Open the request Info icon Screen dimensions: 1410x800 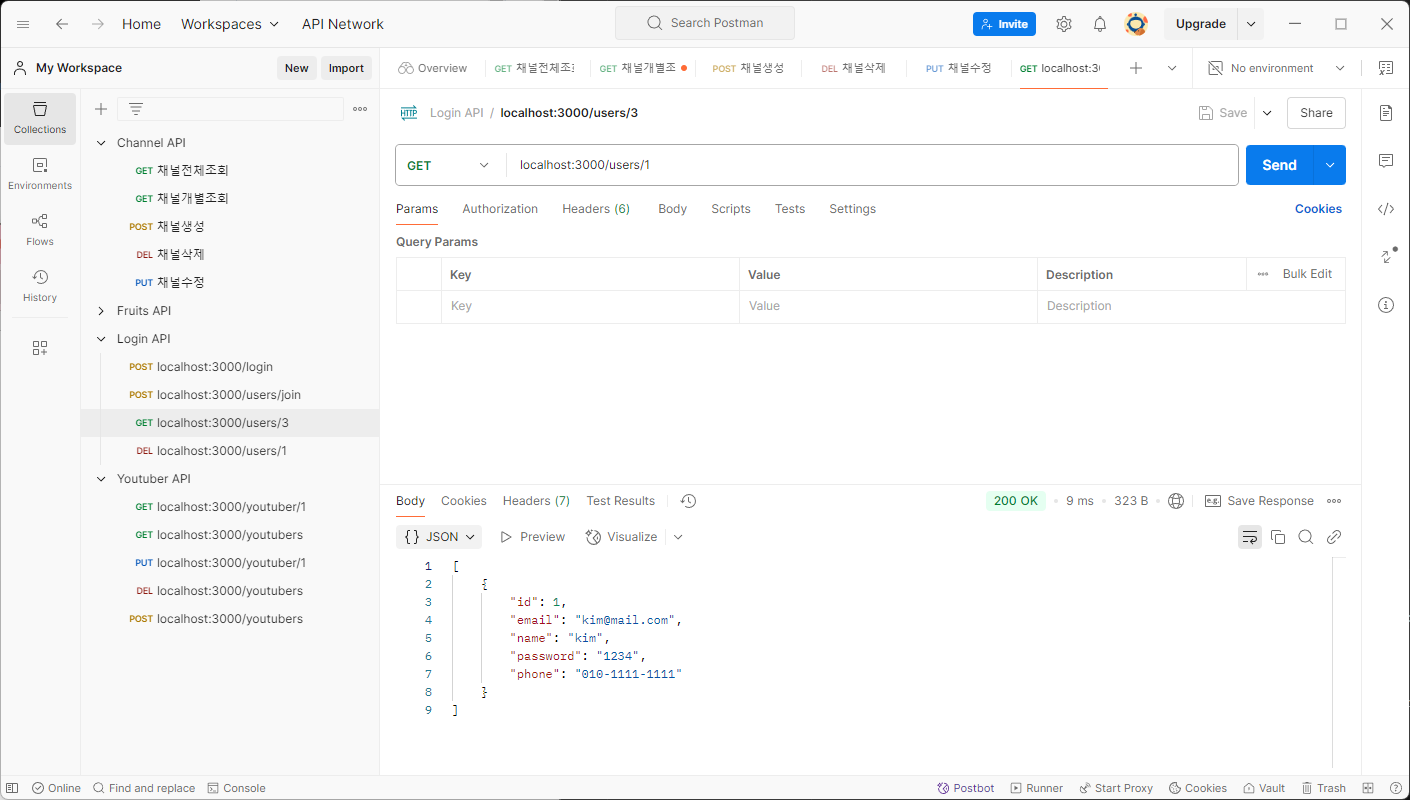tap(1386, 305)
